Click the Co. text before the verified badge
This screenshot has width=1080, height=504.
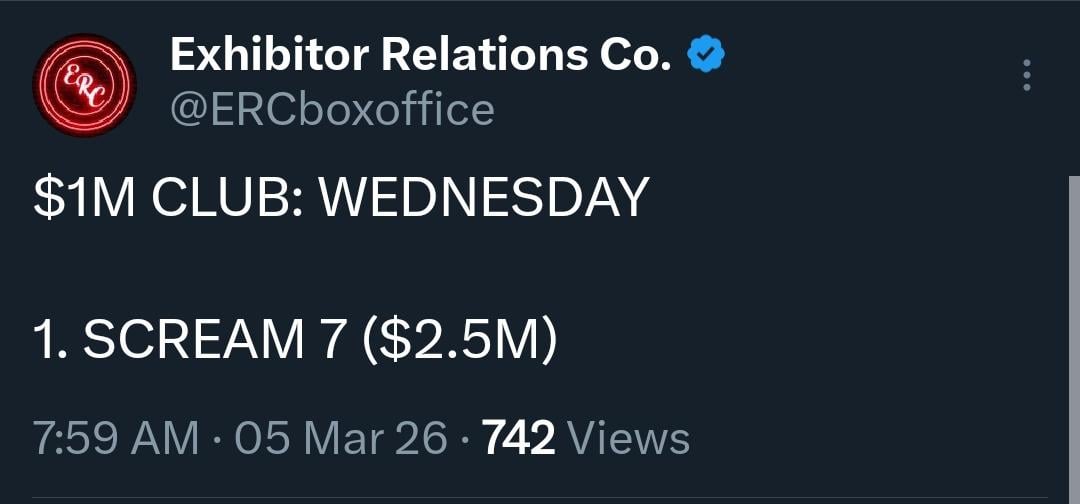coord(635,57)
